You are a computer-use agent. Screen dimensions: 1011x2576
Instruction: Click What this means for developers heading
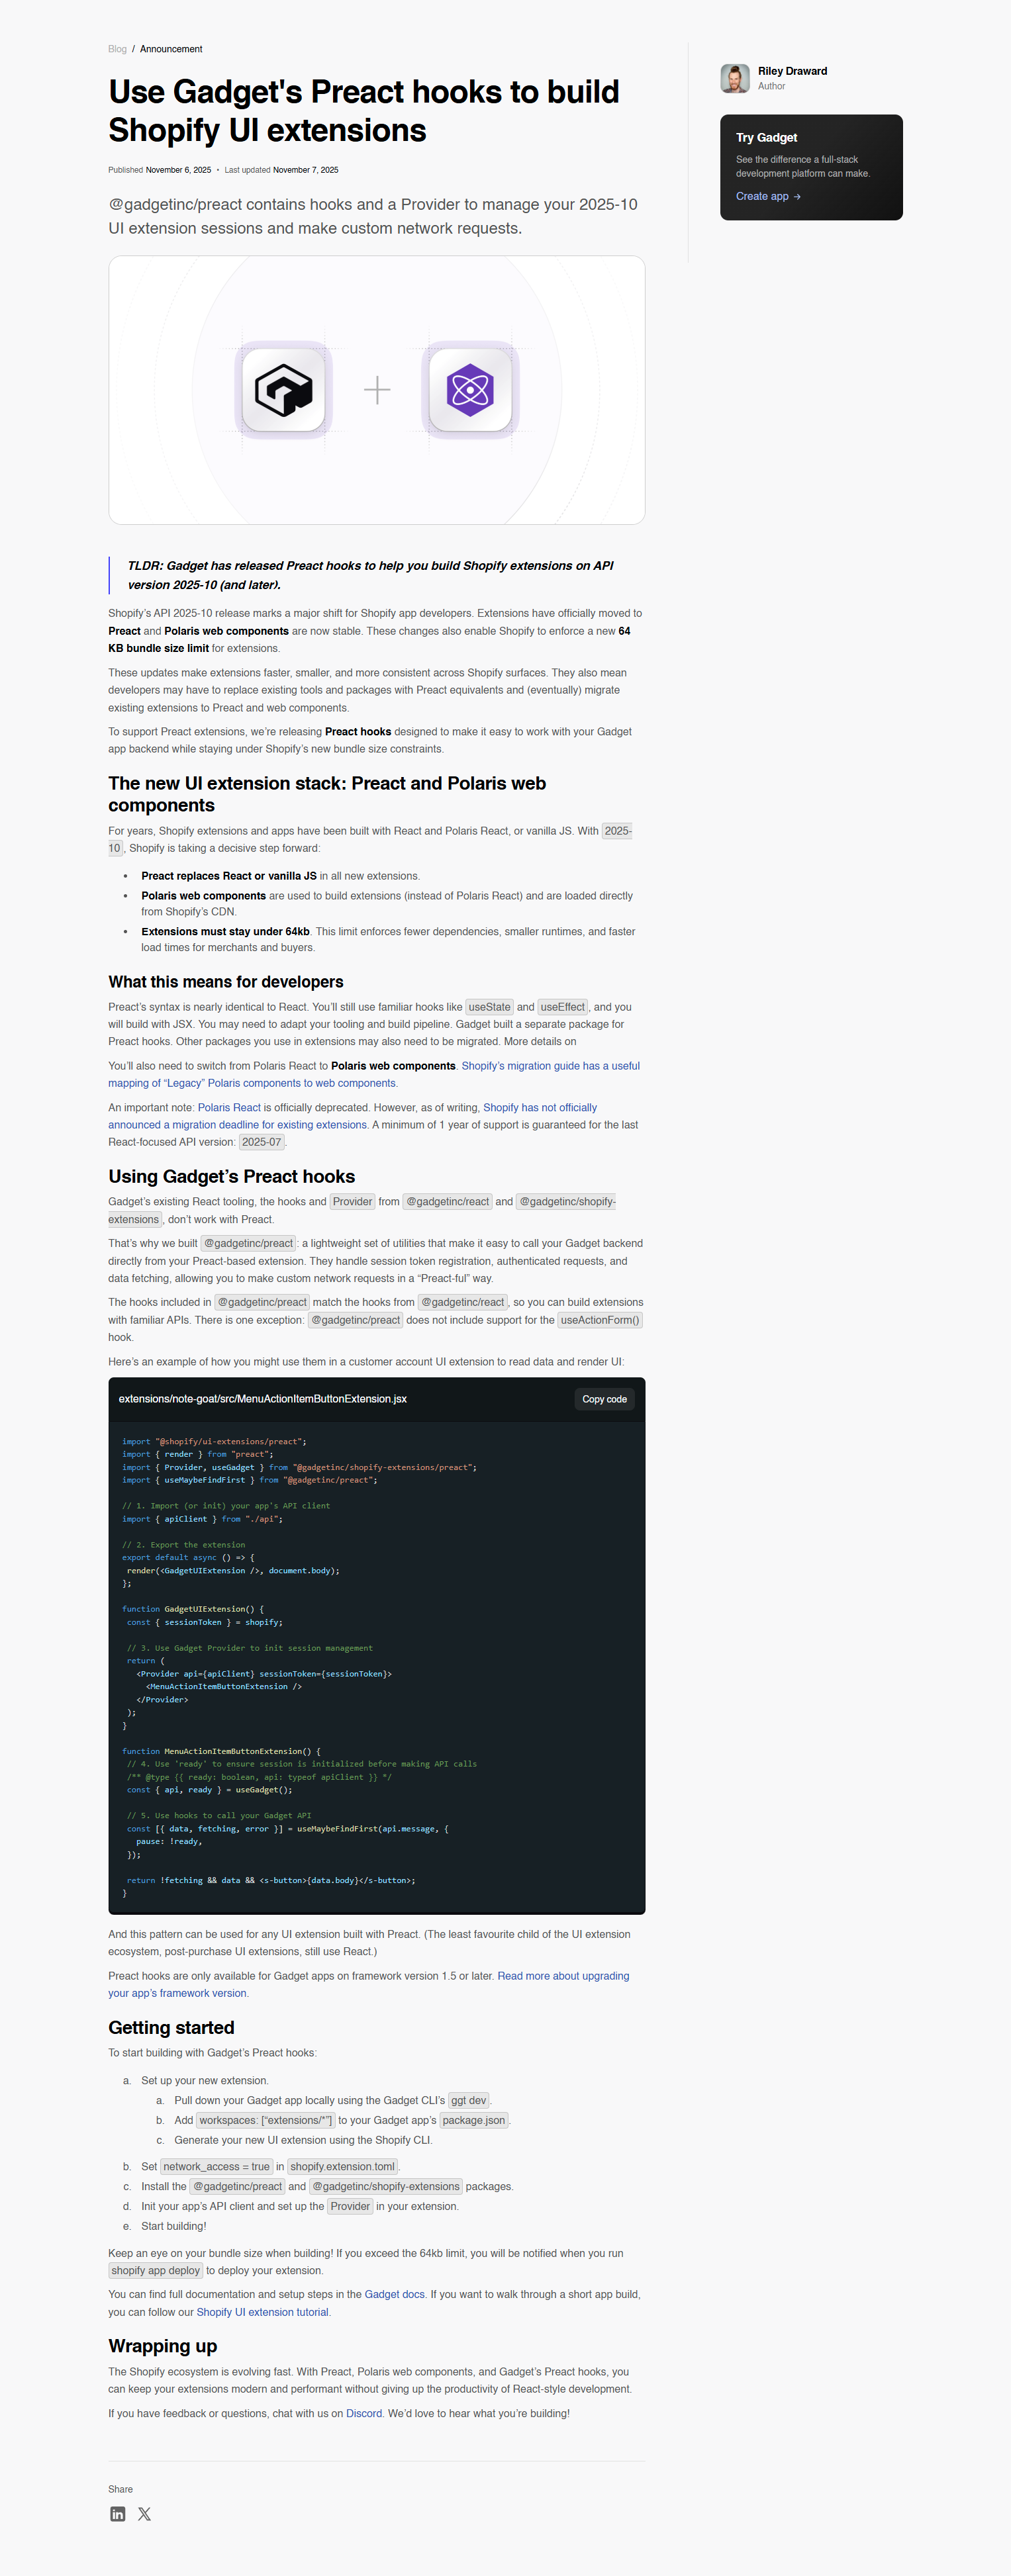(226, 982)
